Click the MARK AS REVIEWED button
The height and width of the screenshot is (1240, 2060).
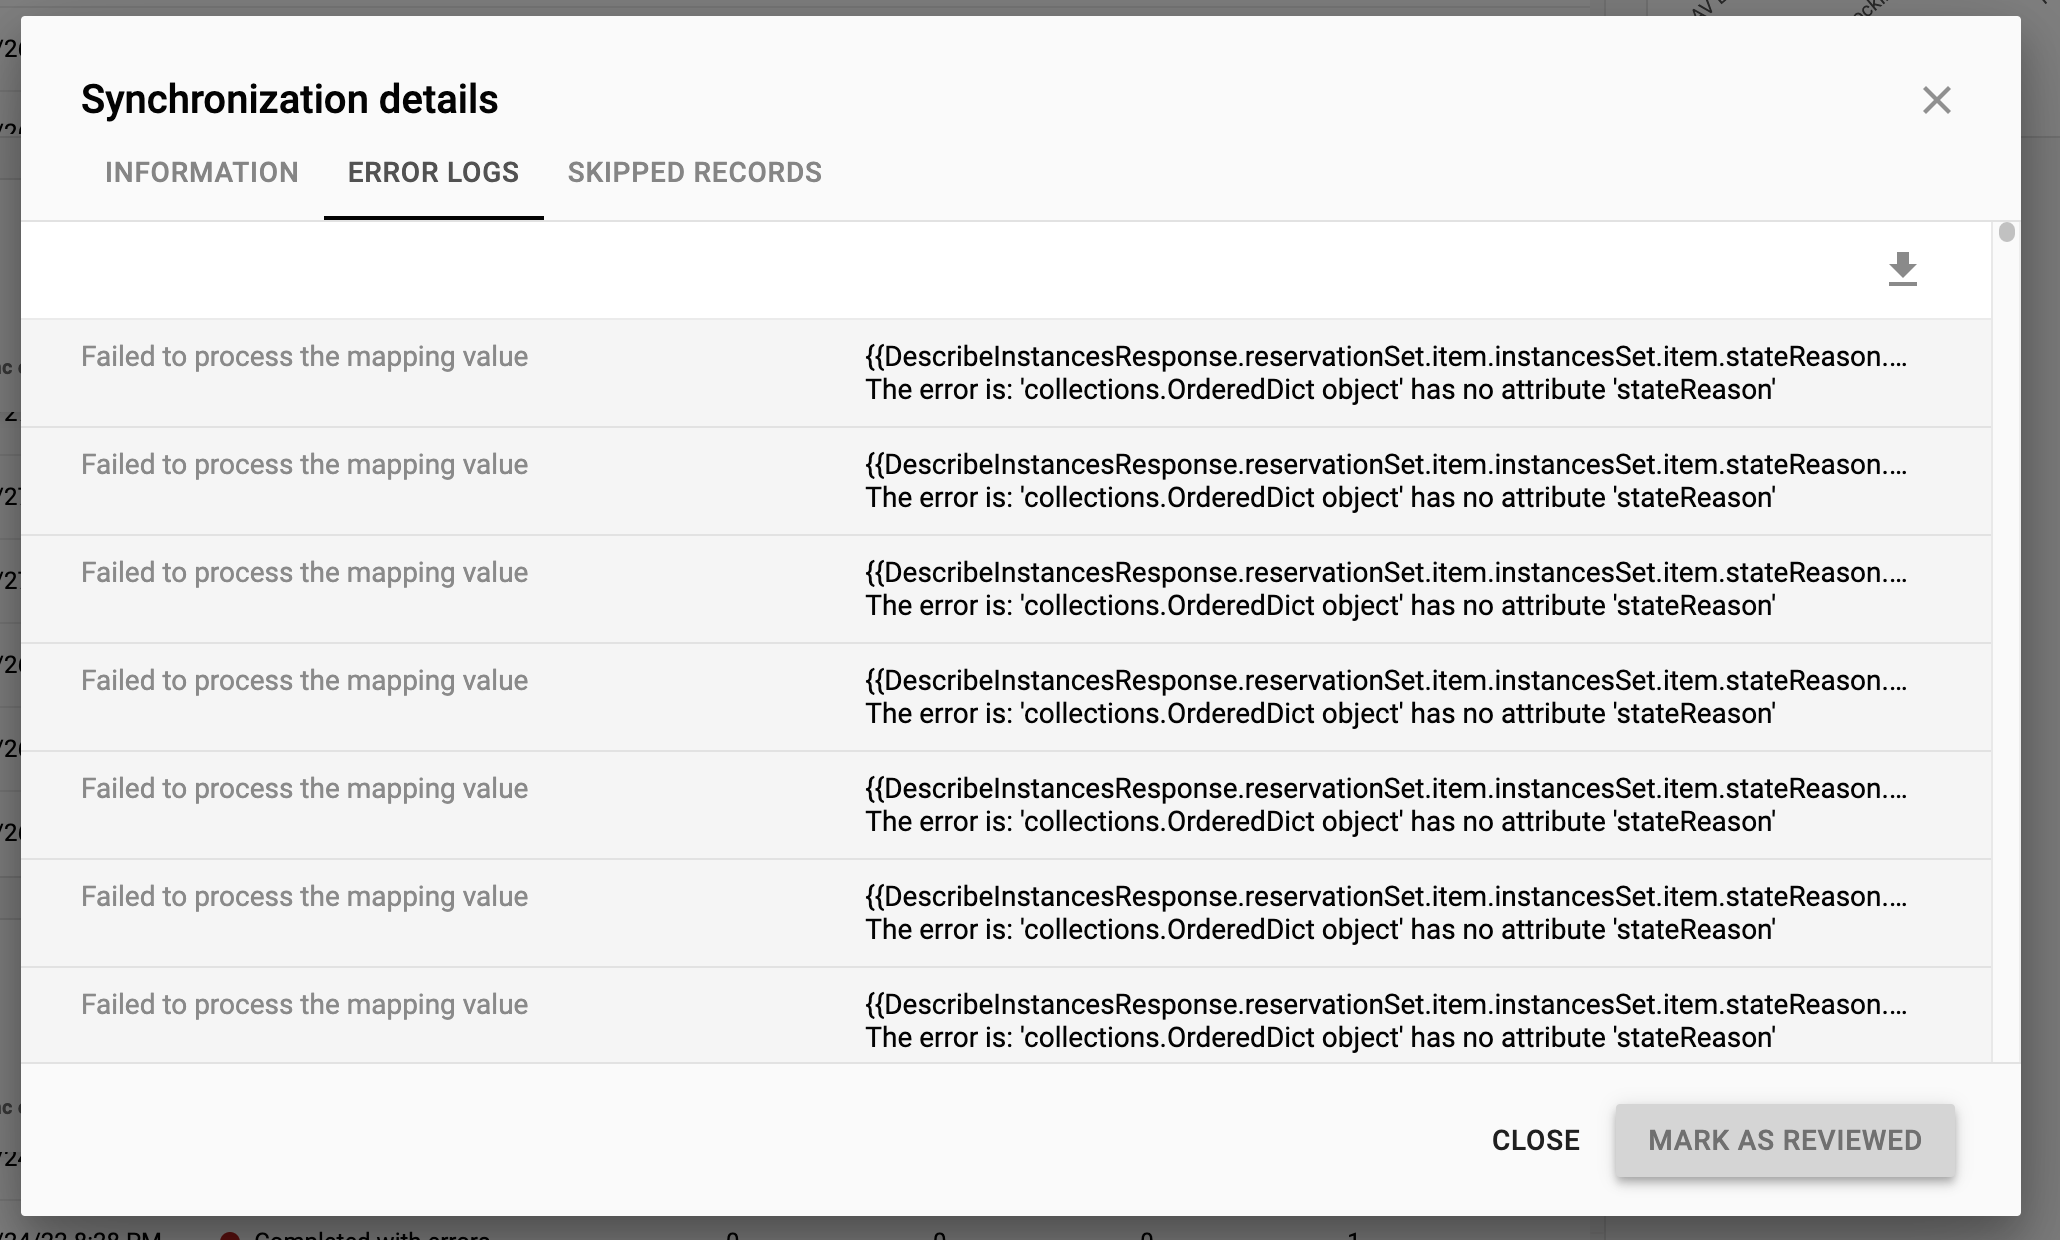(1784, 1140)
